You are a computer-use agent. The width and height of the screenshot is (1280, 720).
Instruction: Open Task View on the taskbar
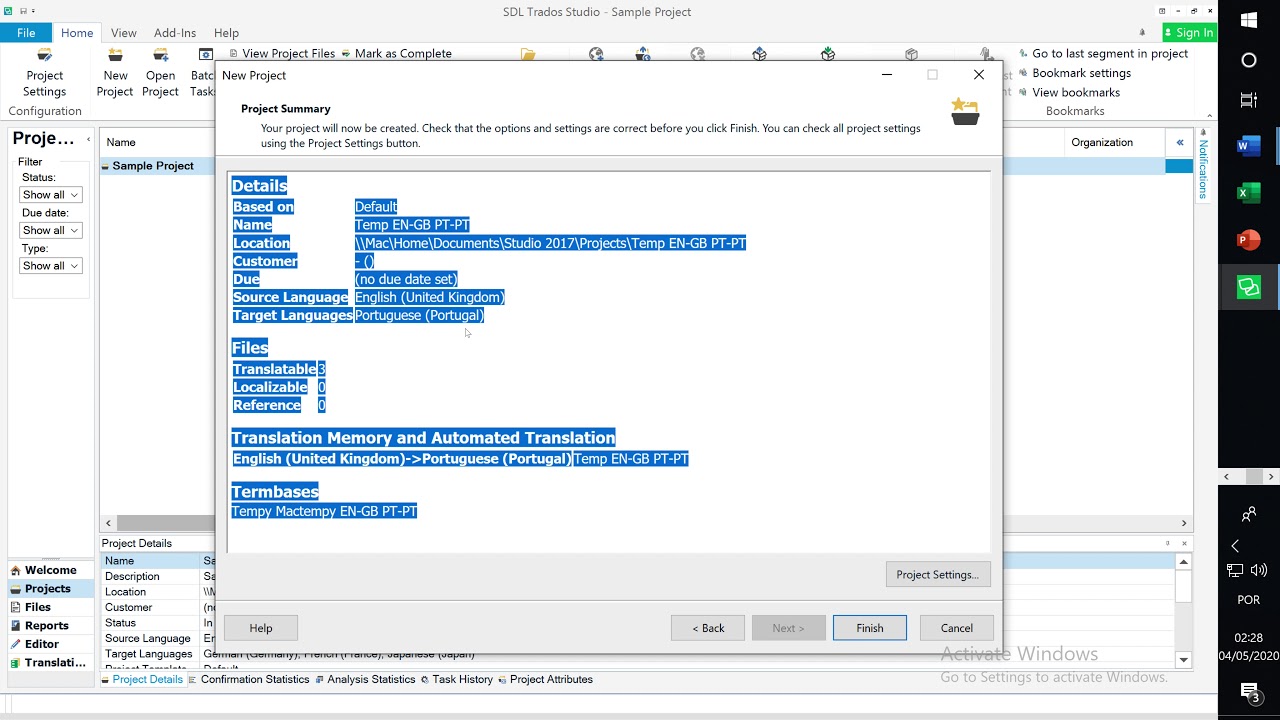[x=1249, y=100]
